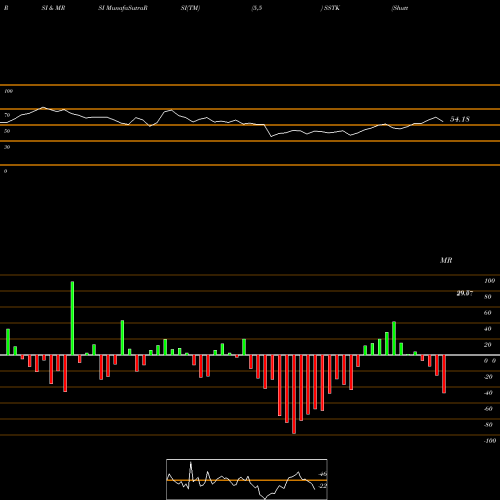Click the (5,5 parameter text in header

pyautogui.click(x=257, y=8)
